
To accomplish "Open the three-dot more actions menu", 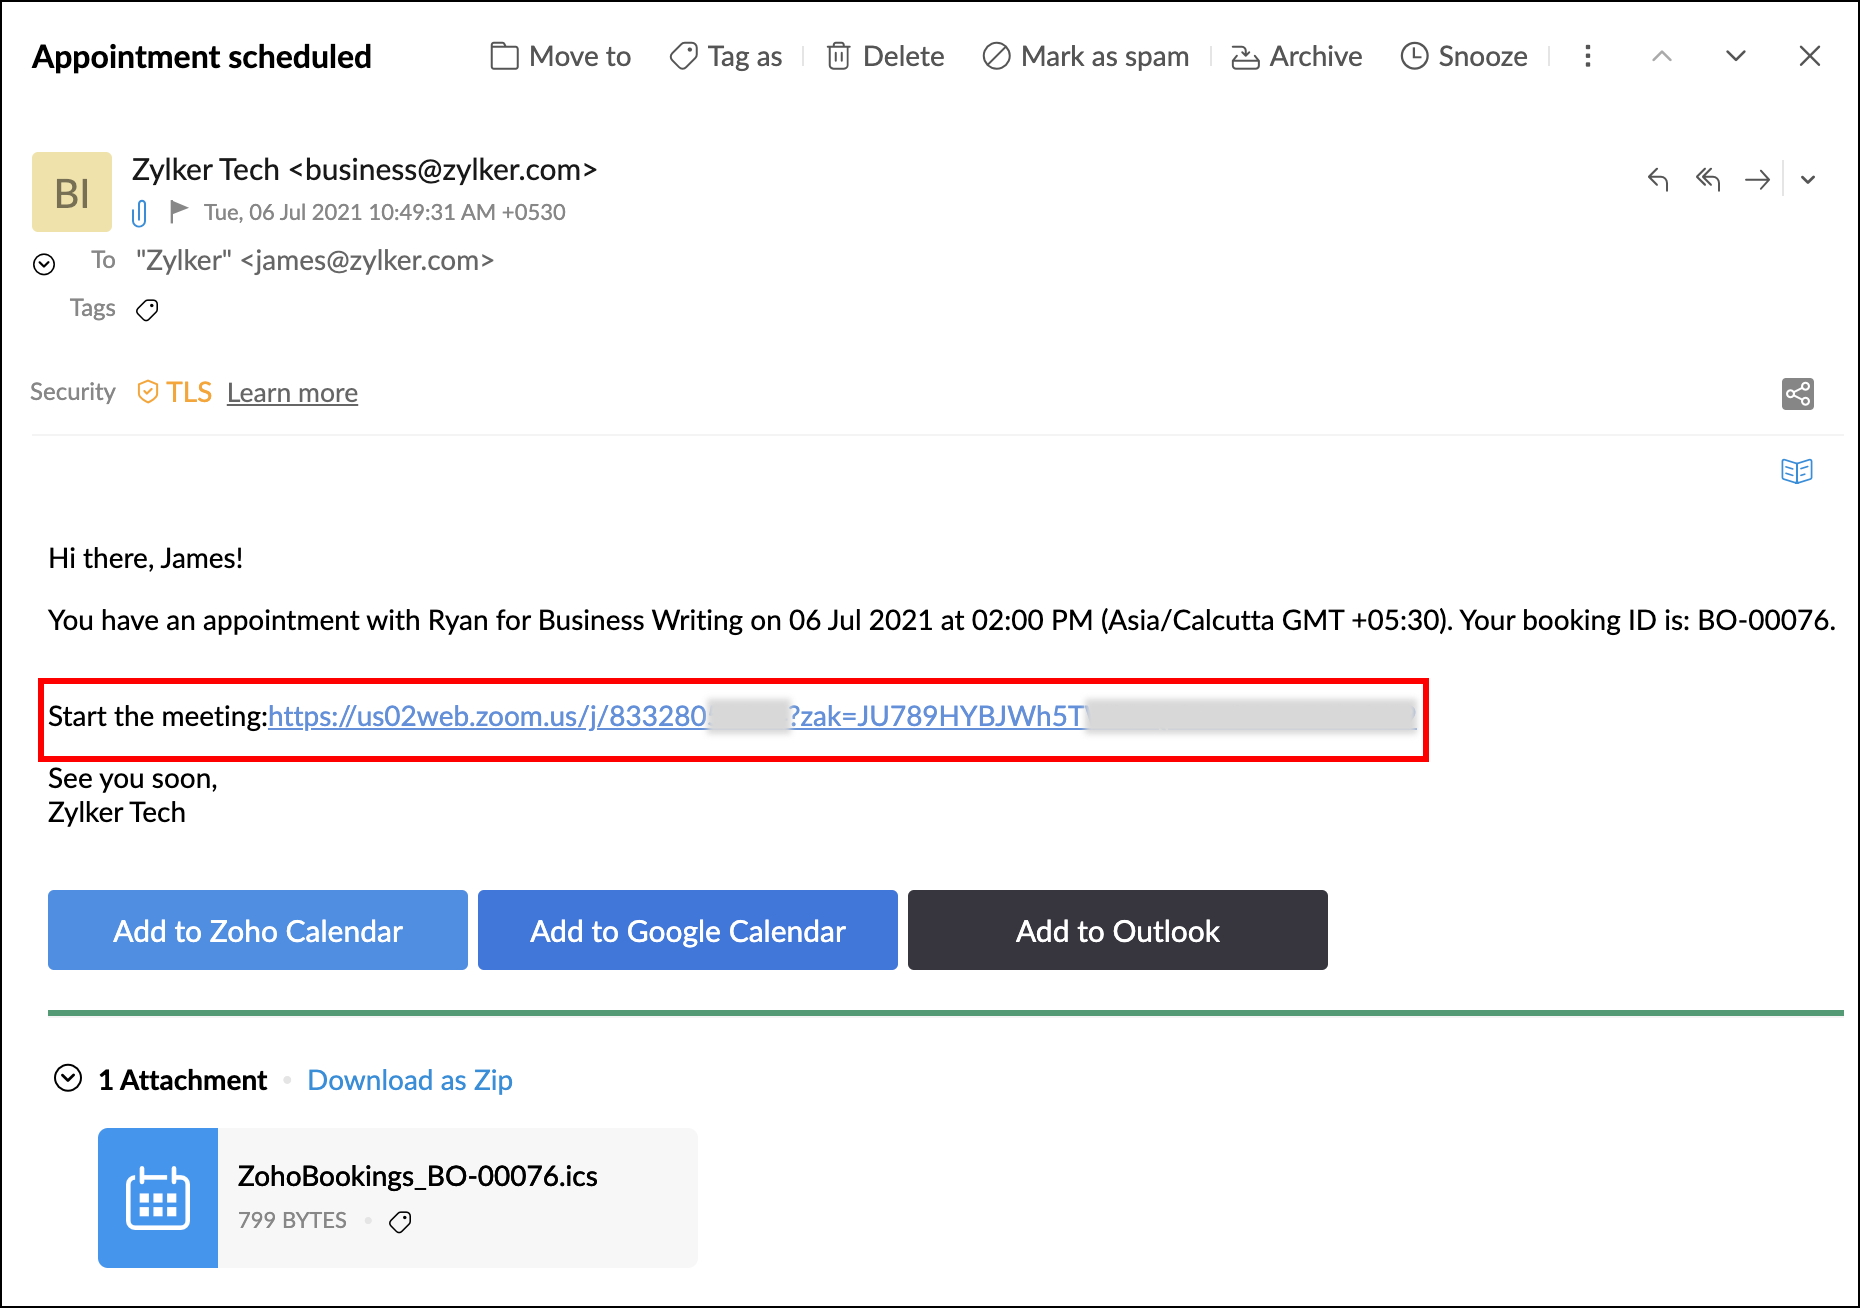I will (1588, 56).
